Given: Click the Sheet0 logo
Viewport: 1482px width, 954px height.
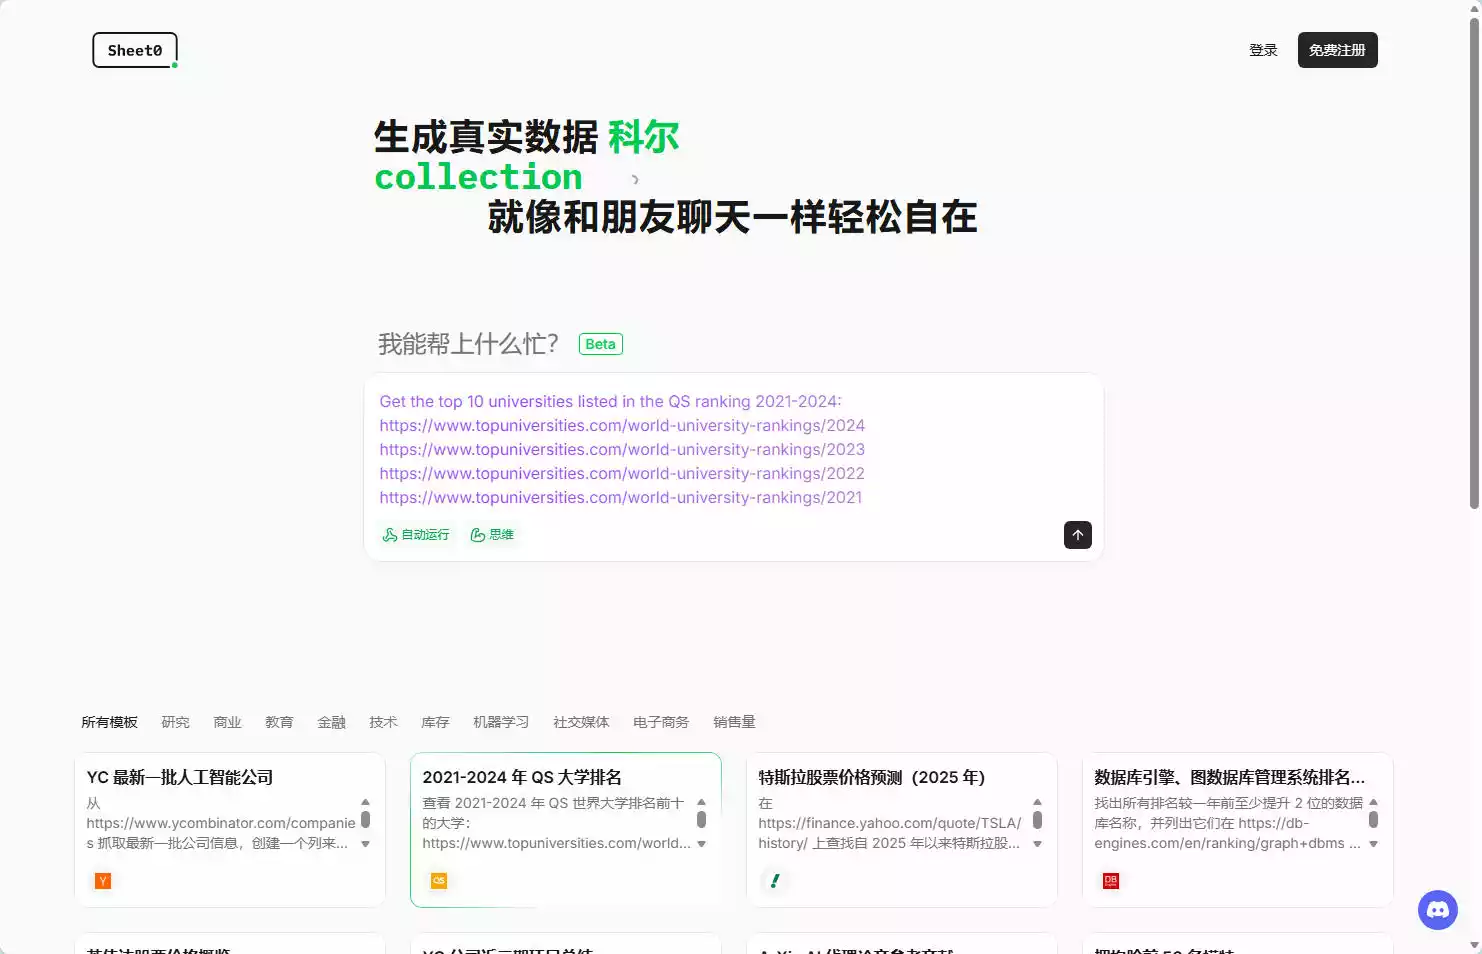Looking at the screenshot, I should coord(135,50).
